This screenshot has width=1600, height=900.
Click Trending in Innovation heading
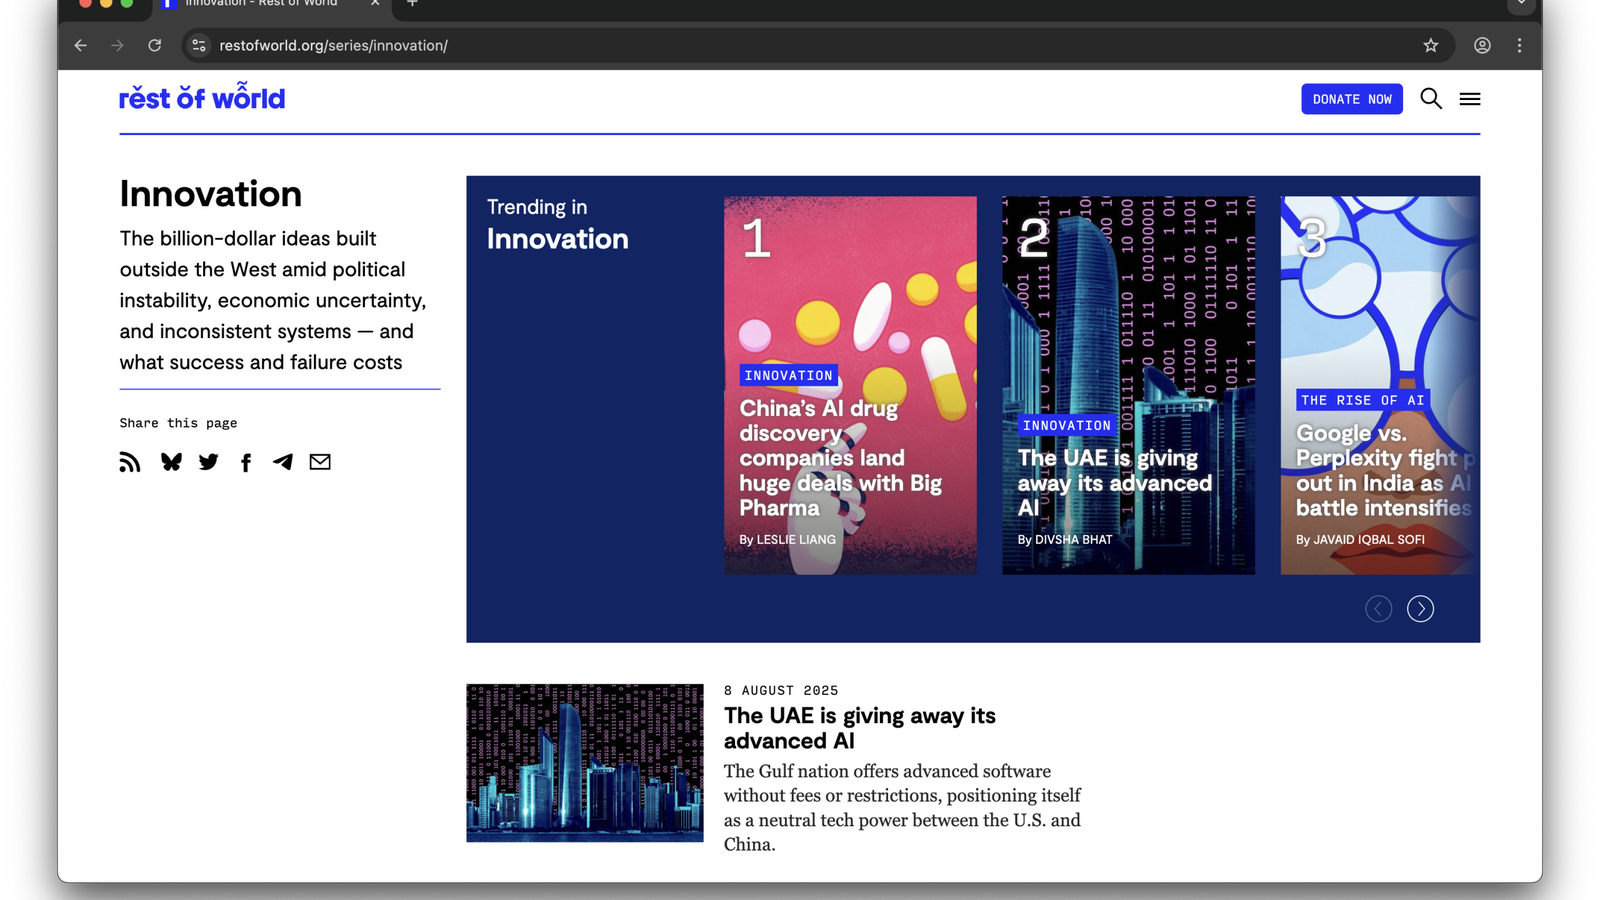click(557, 224)
